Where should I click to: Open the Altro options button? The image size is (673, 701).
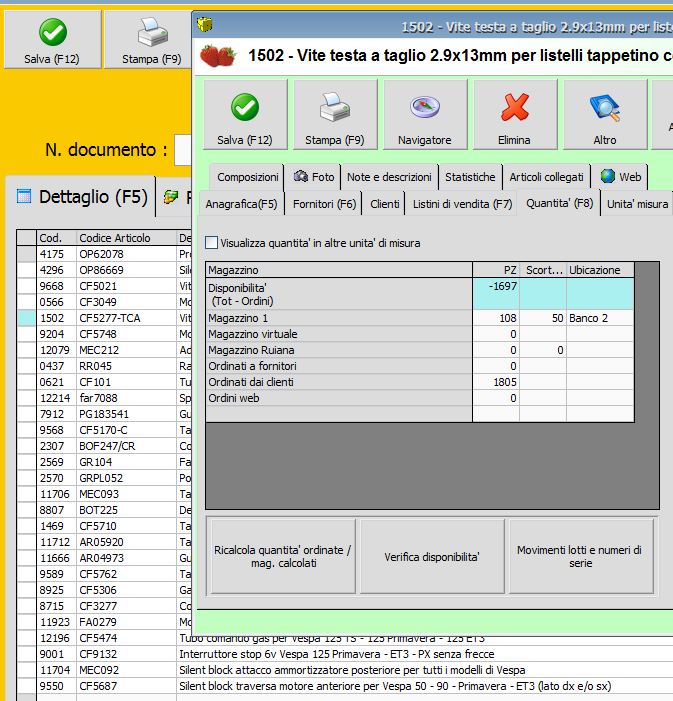click(x=605, y=114)
